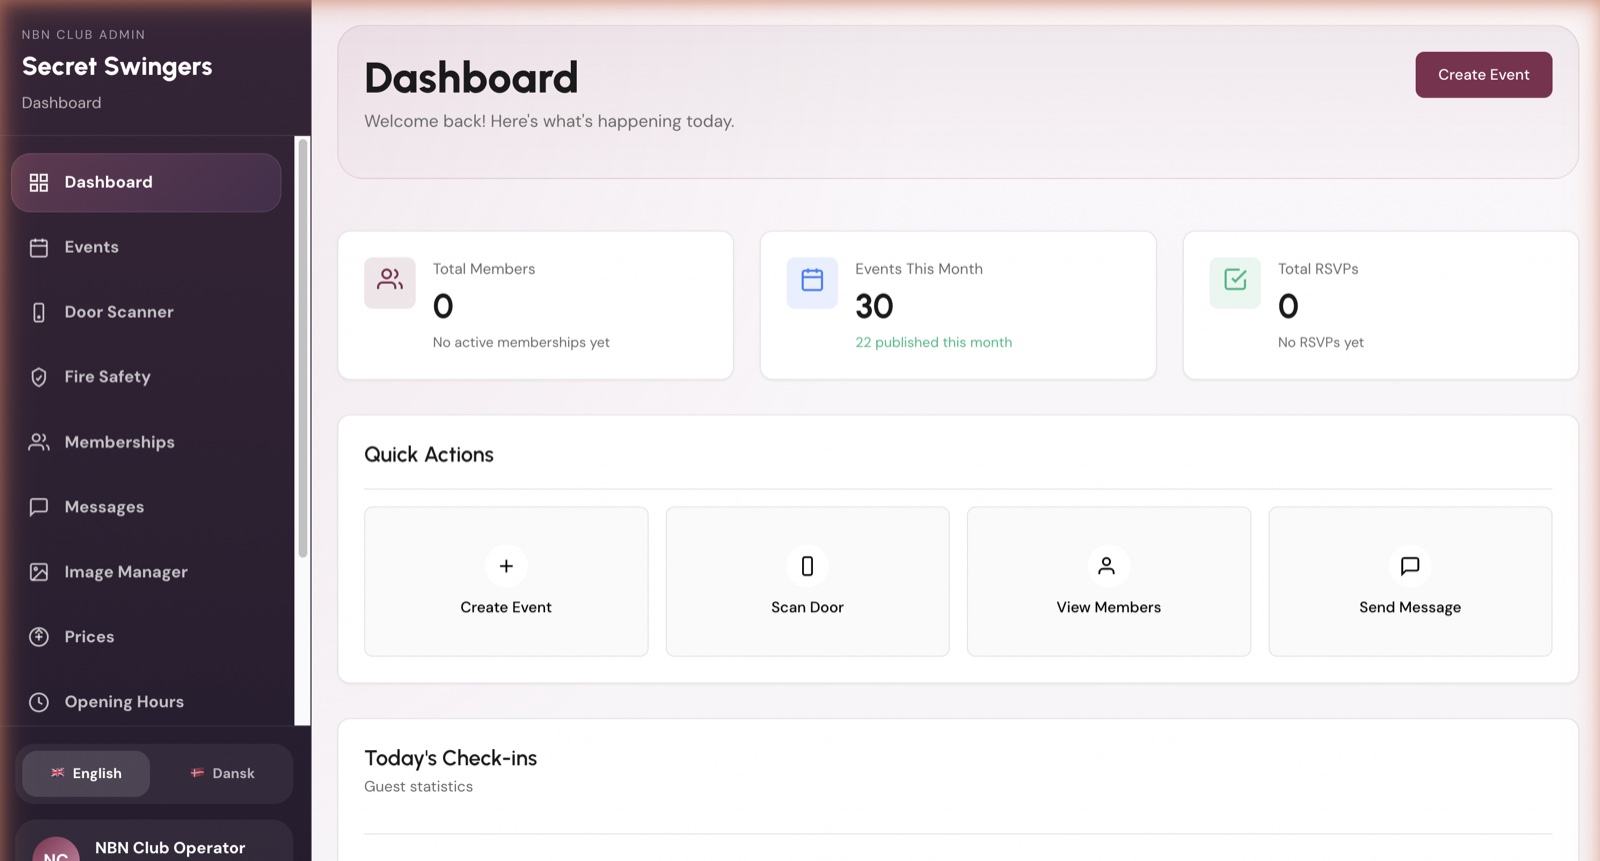Click the Prices coin icon
This screenshot has width=1600, height=861.
point(39,637)
